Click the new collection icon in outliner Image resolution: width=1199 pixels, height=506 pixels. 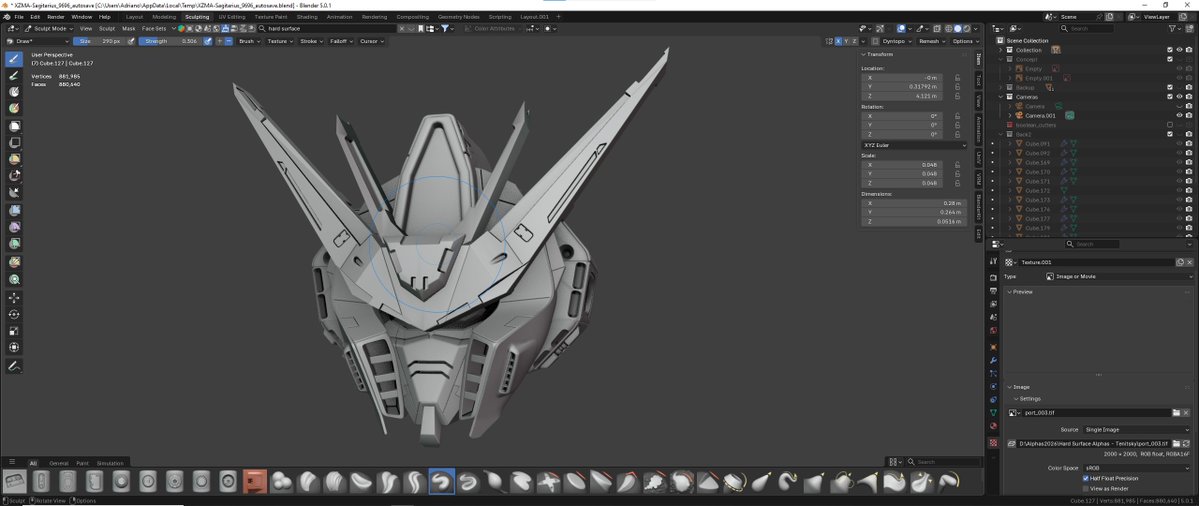point(1189,28)
